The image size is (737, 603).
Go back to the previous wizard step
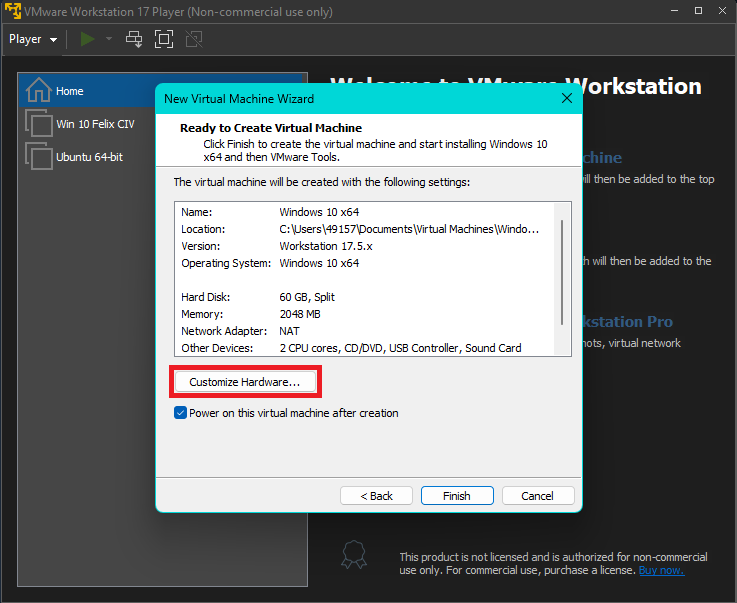376,496
